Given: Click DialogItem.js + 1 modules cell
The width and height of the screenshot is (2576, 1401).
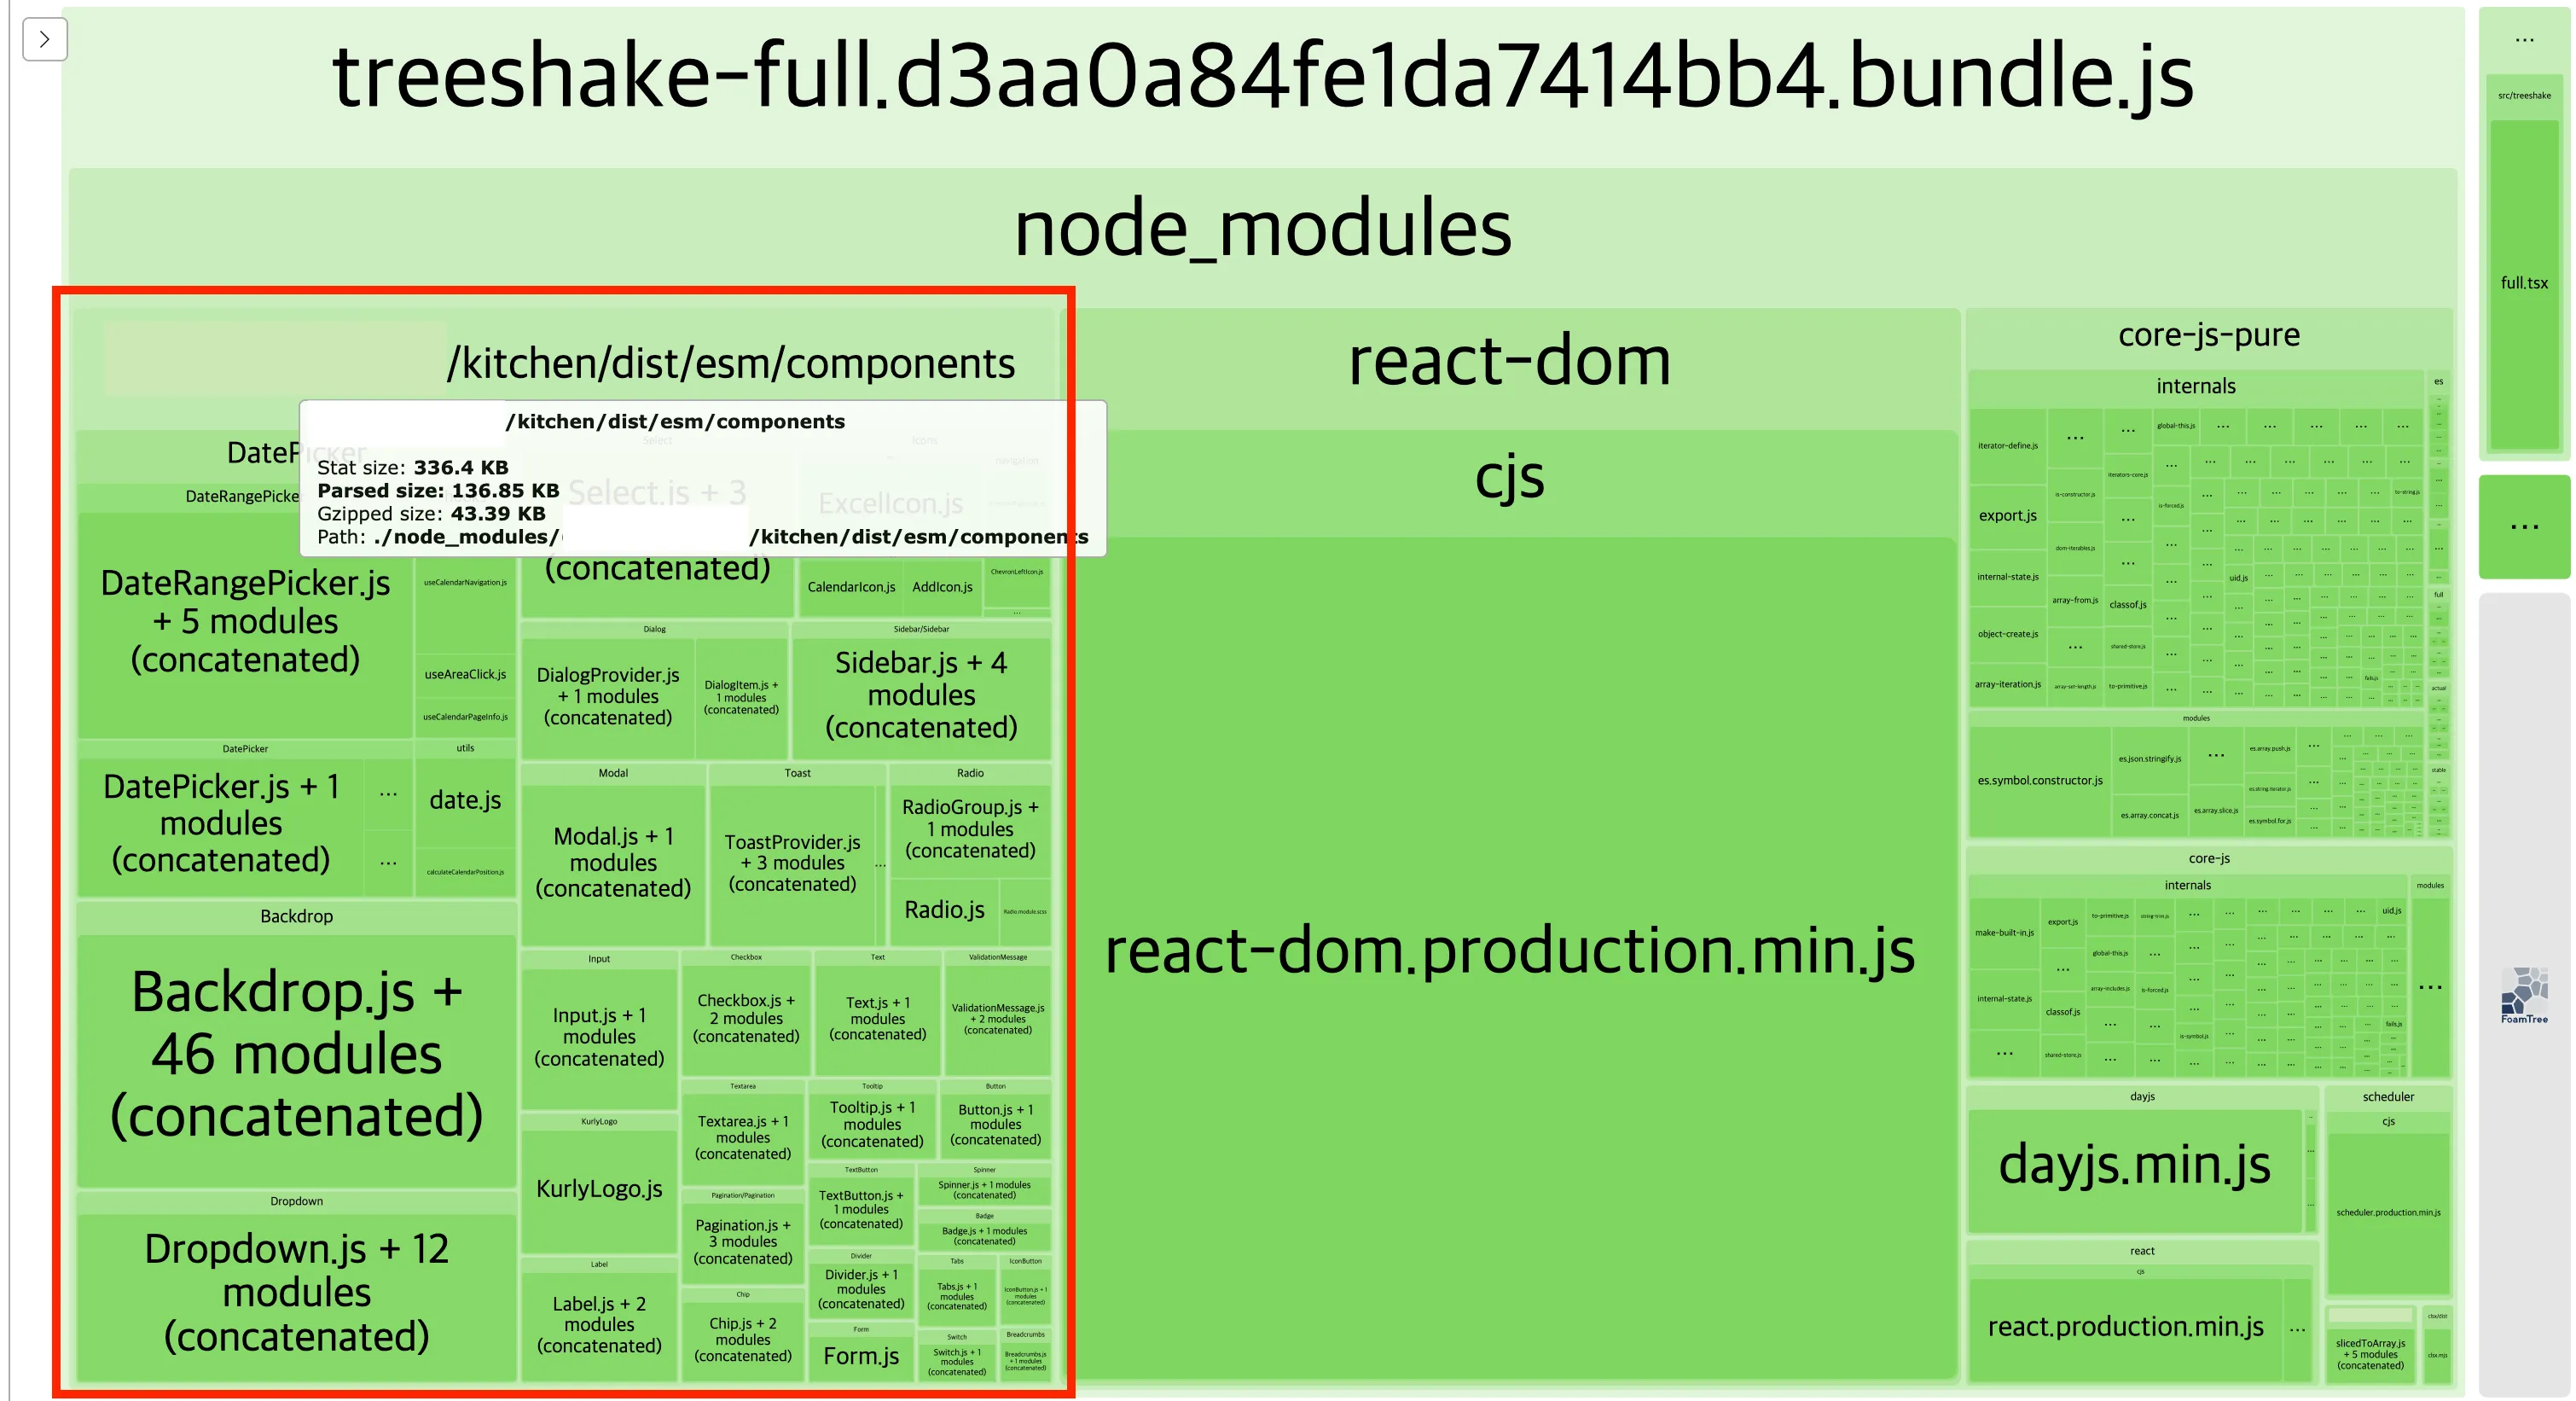Looking at the screenshot, I should 741,698.
